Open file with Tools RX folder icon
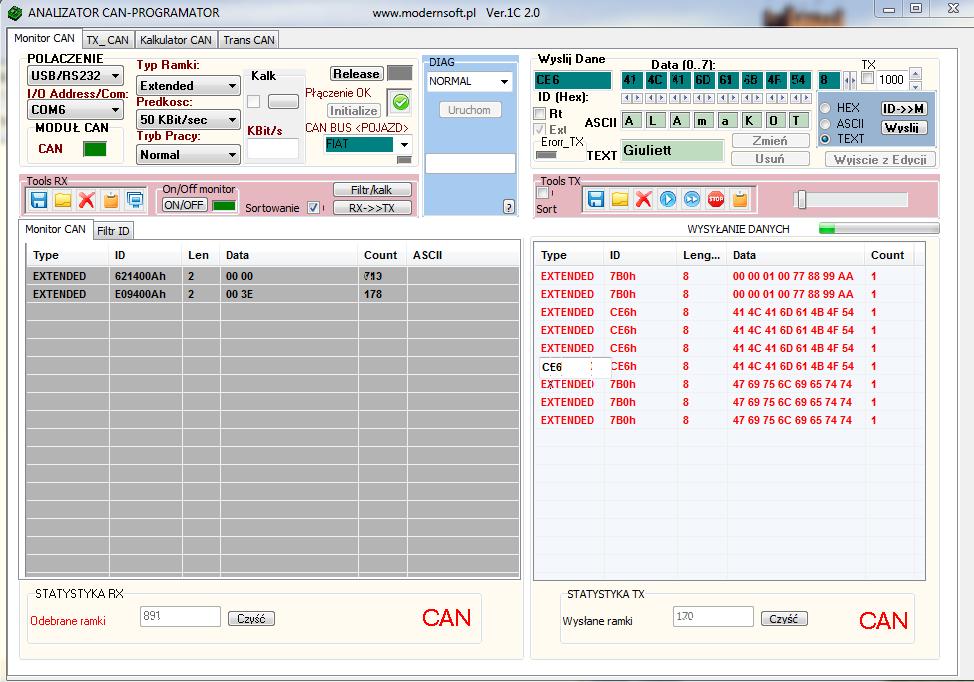Image resolution: width=974 pixels, height=682 pixels. 63,200
